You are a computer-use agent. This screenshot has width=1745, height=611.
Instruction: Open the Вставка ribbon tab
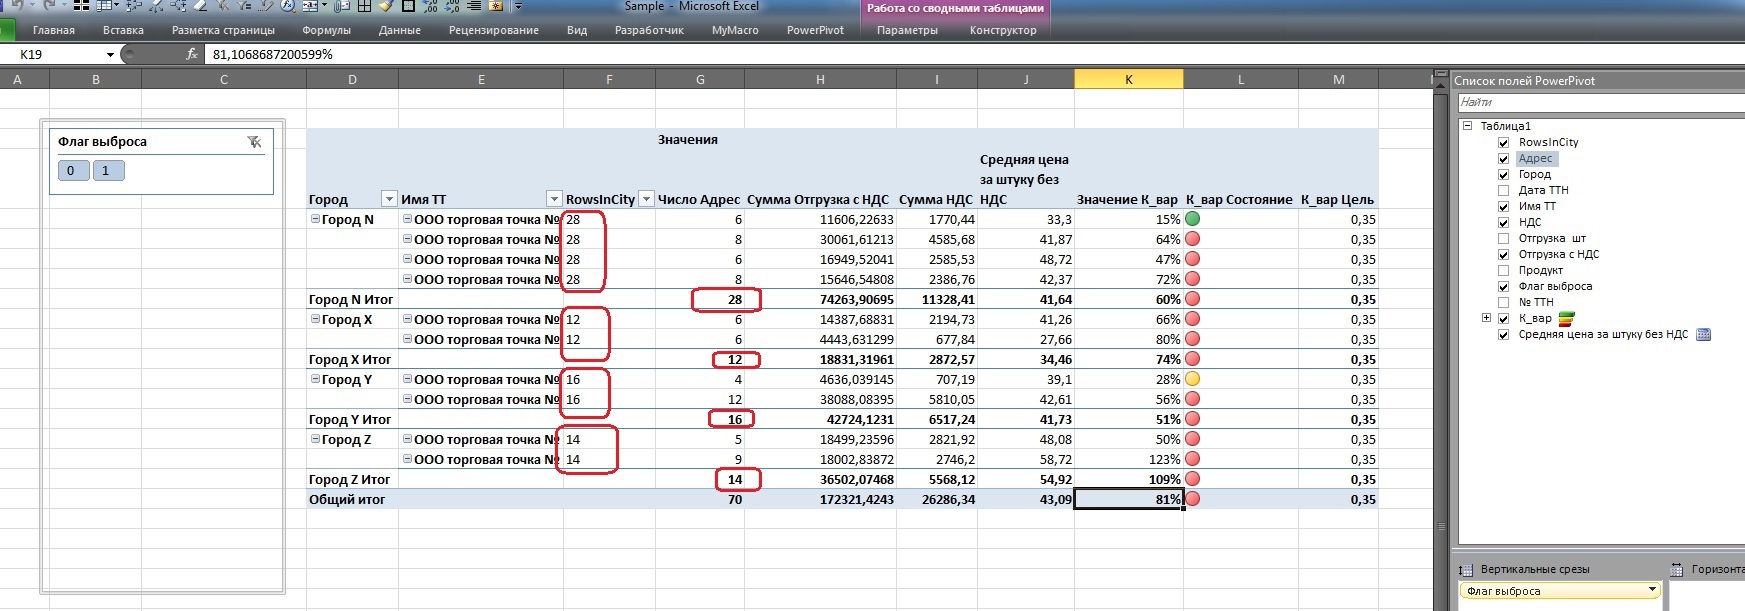pos(123,30)
